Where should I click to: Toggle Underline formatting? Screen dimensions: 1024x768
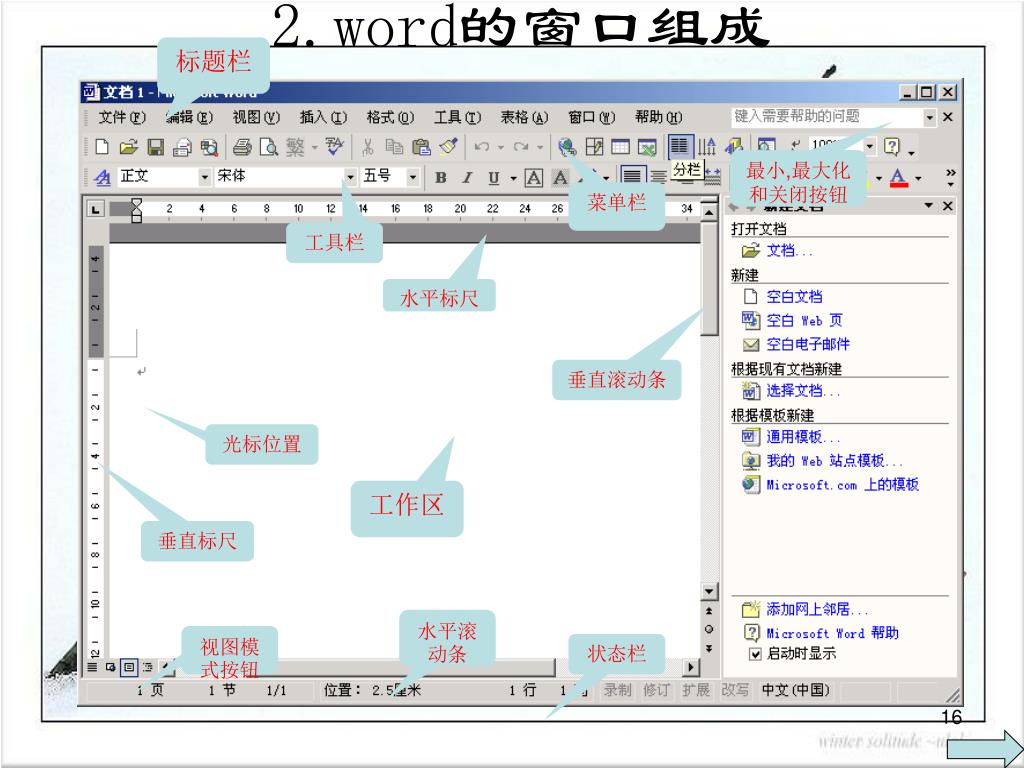coord(494,178)
